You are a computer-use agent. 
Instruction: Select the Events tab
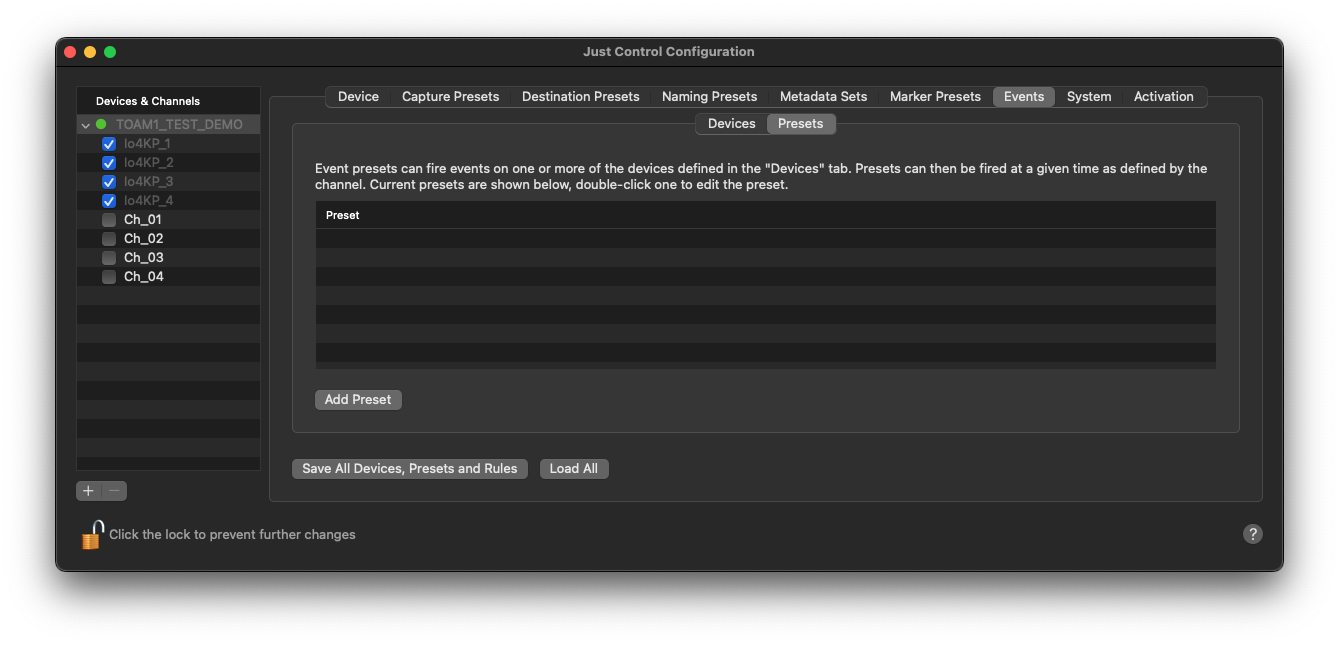click(1024, 97)
